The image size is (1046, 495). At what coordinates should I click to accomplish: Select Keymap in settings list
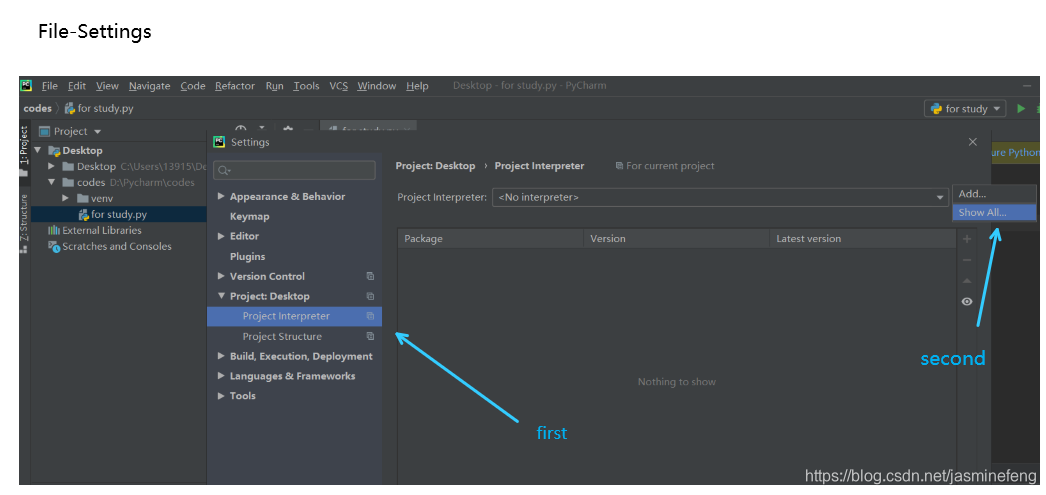[x=249, y=216]
